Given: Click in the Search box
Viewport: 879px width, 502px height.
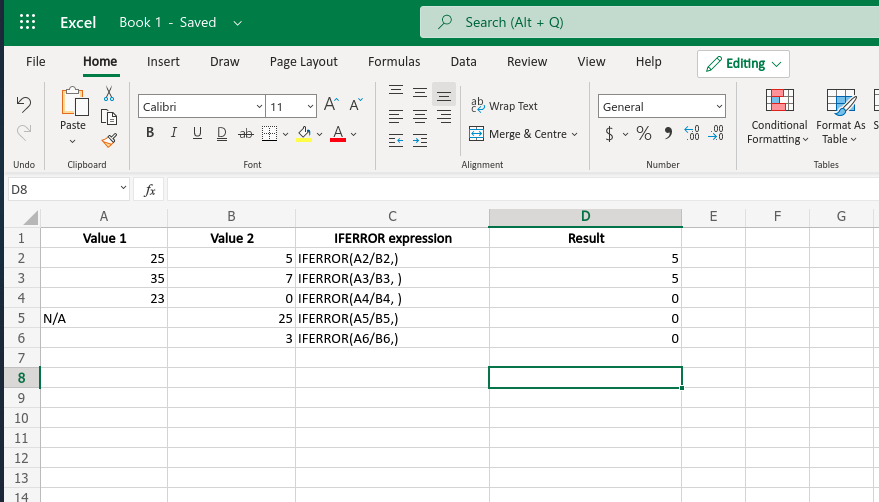Looking at the screenshot, I should point(649,22).
